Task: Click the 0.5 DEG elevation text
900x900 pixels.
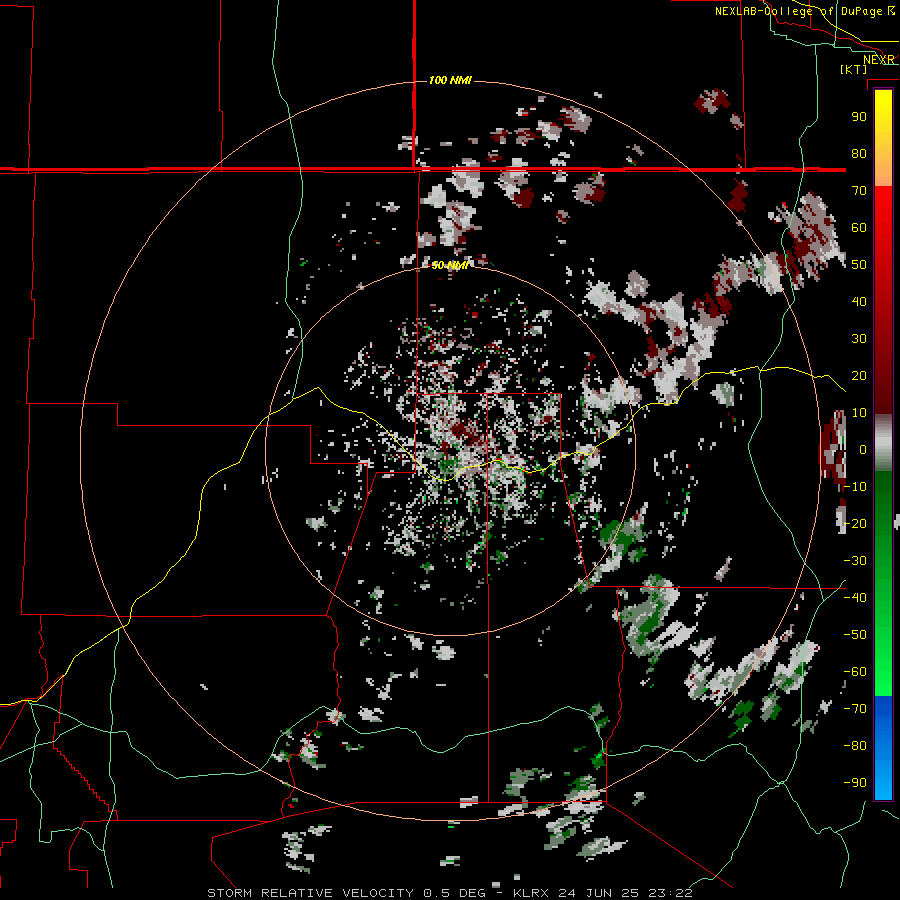Action: click(455, 893)
